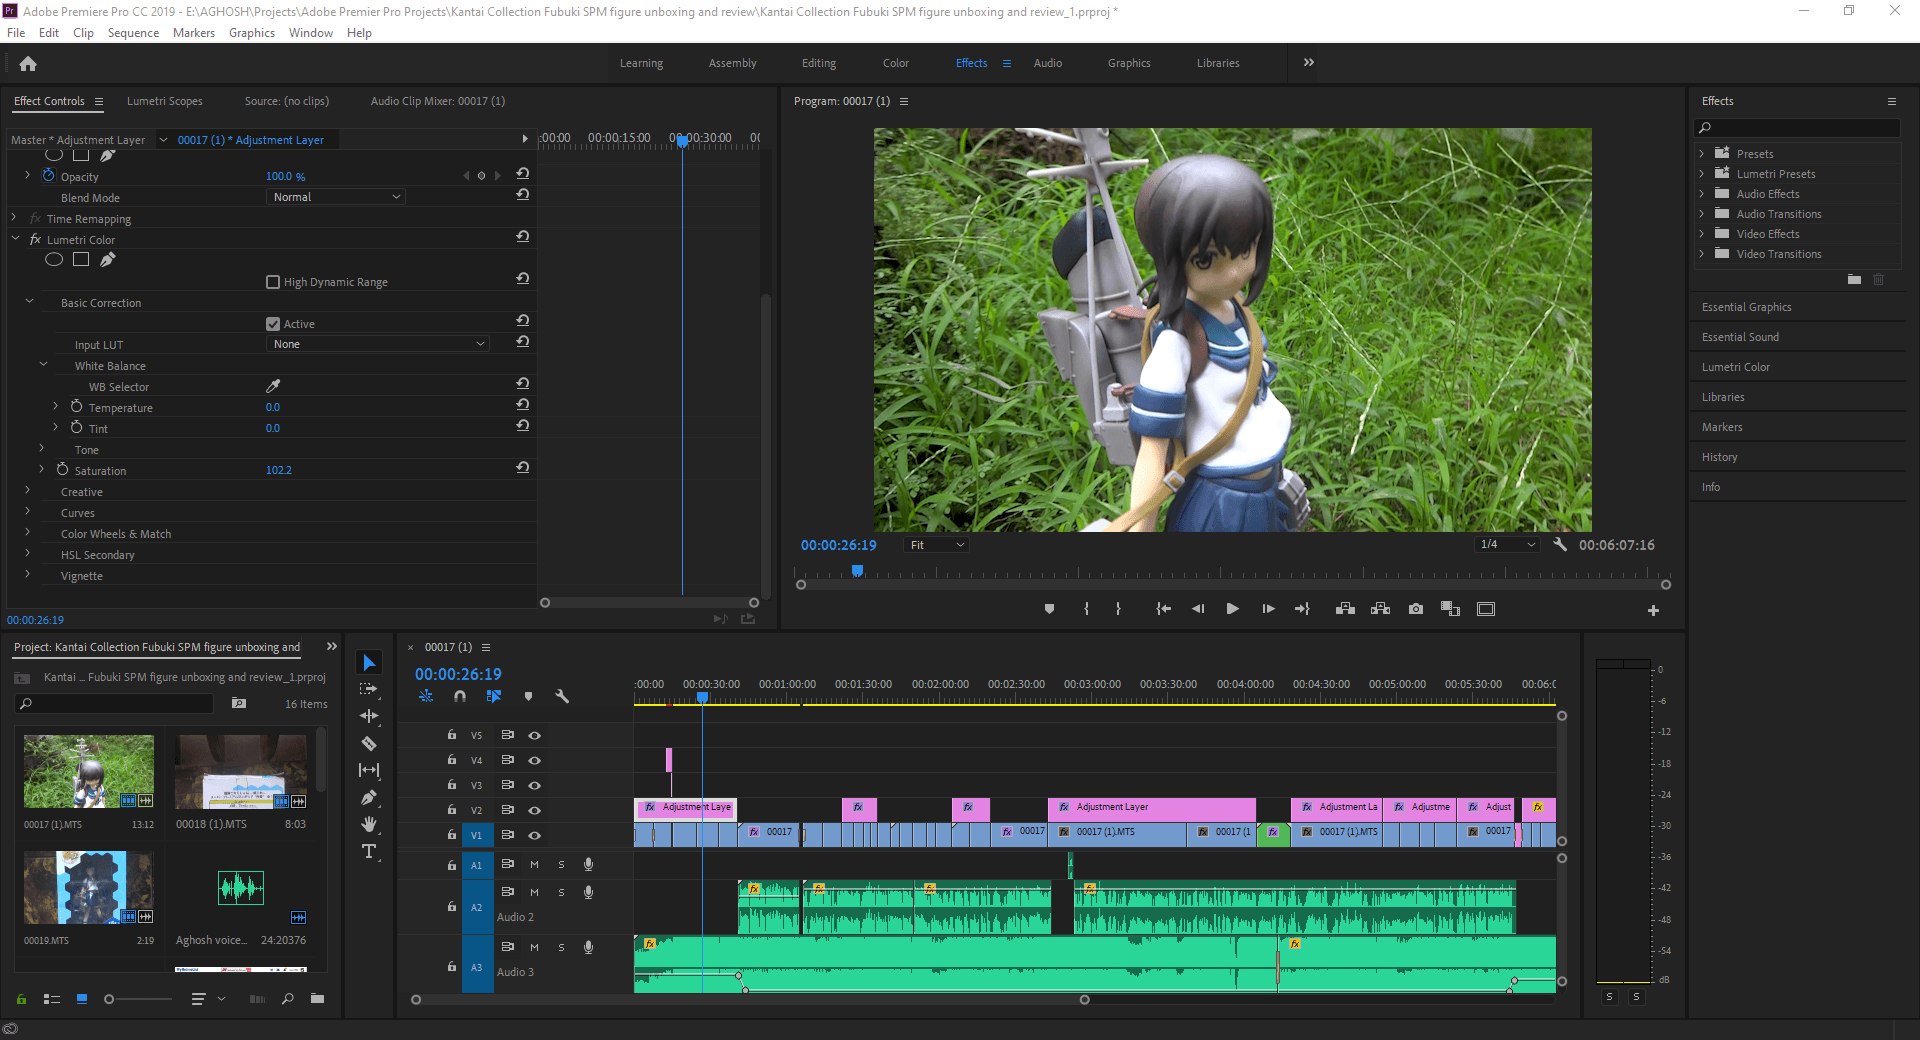This screenshot has height=1040, width=1920.
Task: Open the timeline wrench settings icon
Action: [563, 697]
